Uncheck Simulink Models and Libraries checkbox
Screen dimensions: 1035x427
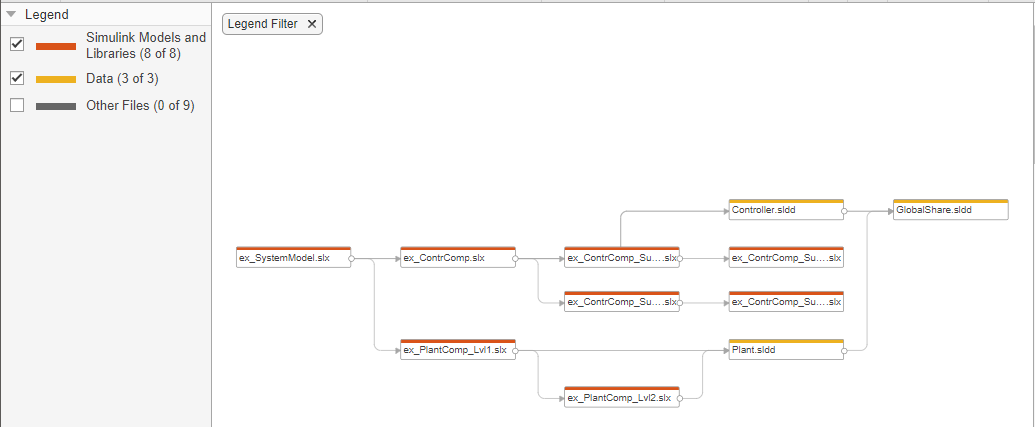point(17,45)
